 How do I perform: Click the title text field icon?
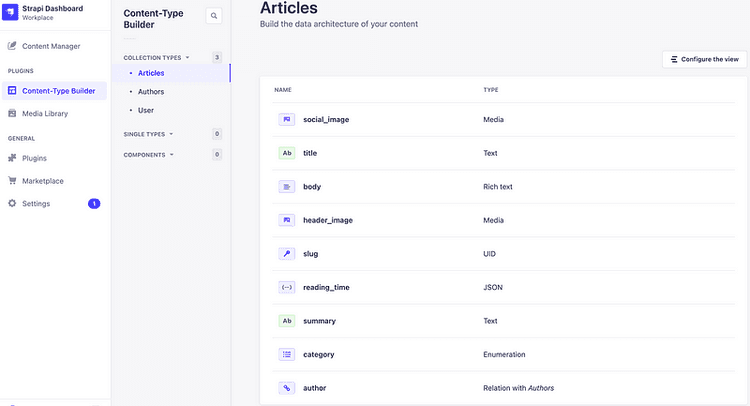[x=286, y=153]
